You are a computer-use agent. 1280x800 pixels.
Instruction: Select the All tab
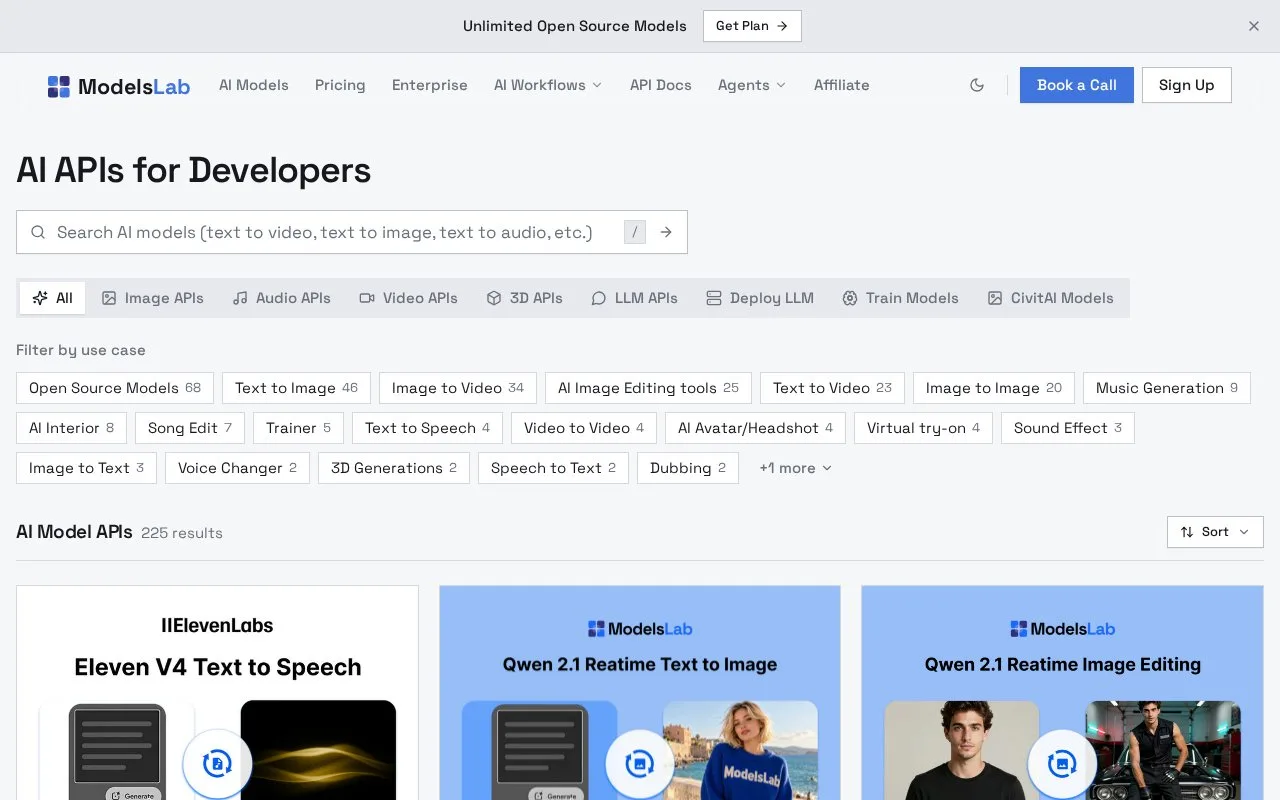point(53,298)
